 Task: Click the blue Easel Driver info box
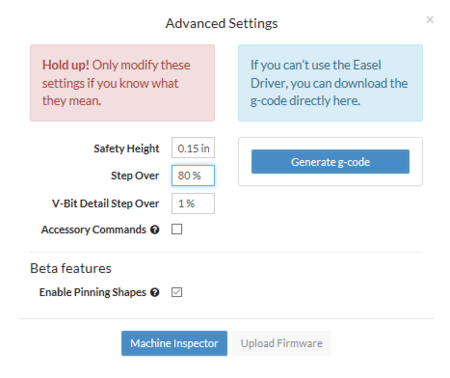(x=330, y=83)
